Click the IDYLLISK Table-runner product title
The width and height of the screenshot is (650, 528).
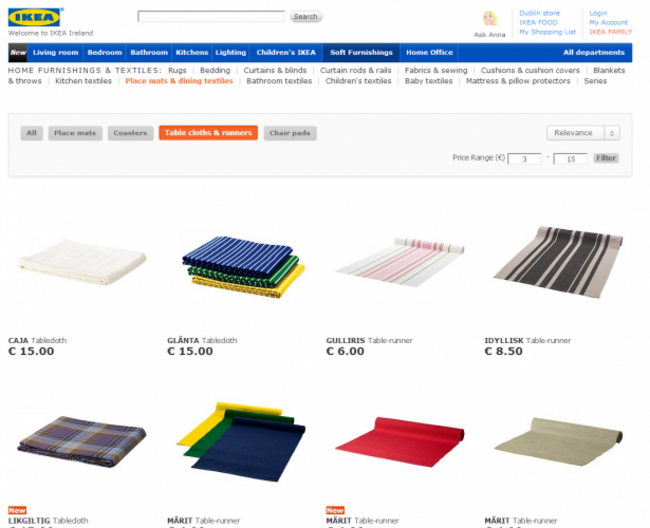pos(528,341)
